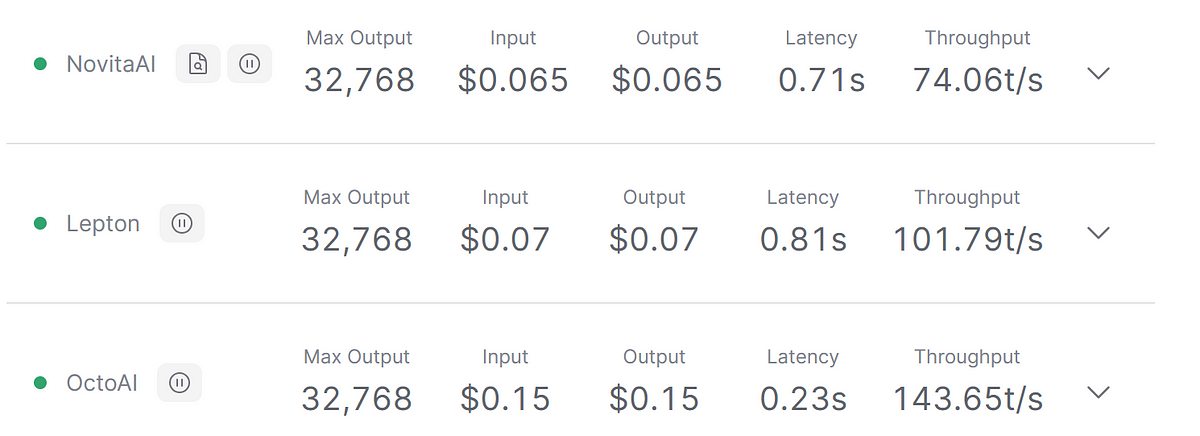Click the pause icon beside OctoAI

(180, 382)
